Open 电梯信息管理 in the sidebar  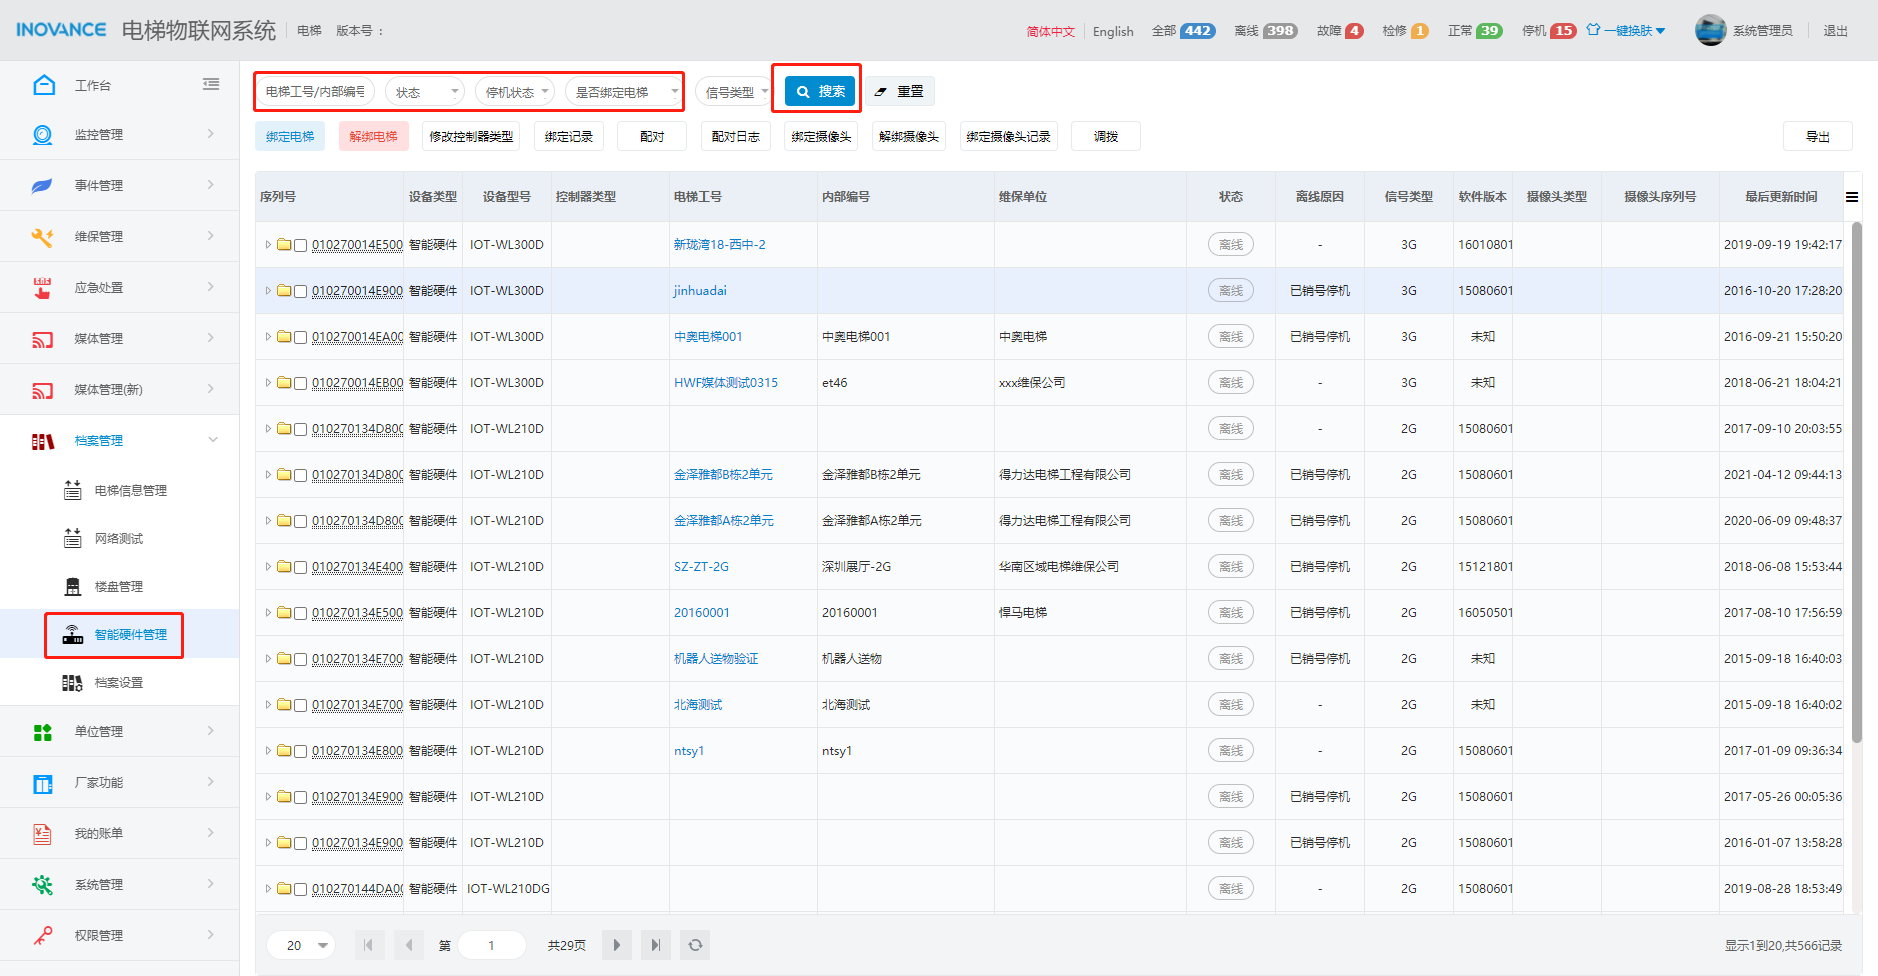[130, 490]
